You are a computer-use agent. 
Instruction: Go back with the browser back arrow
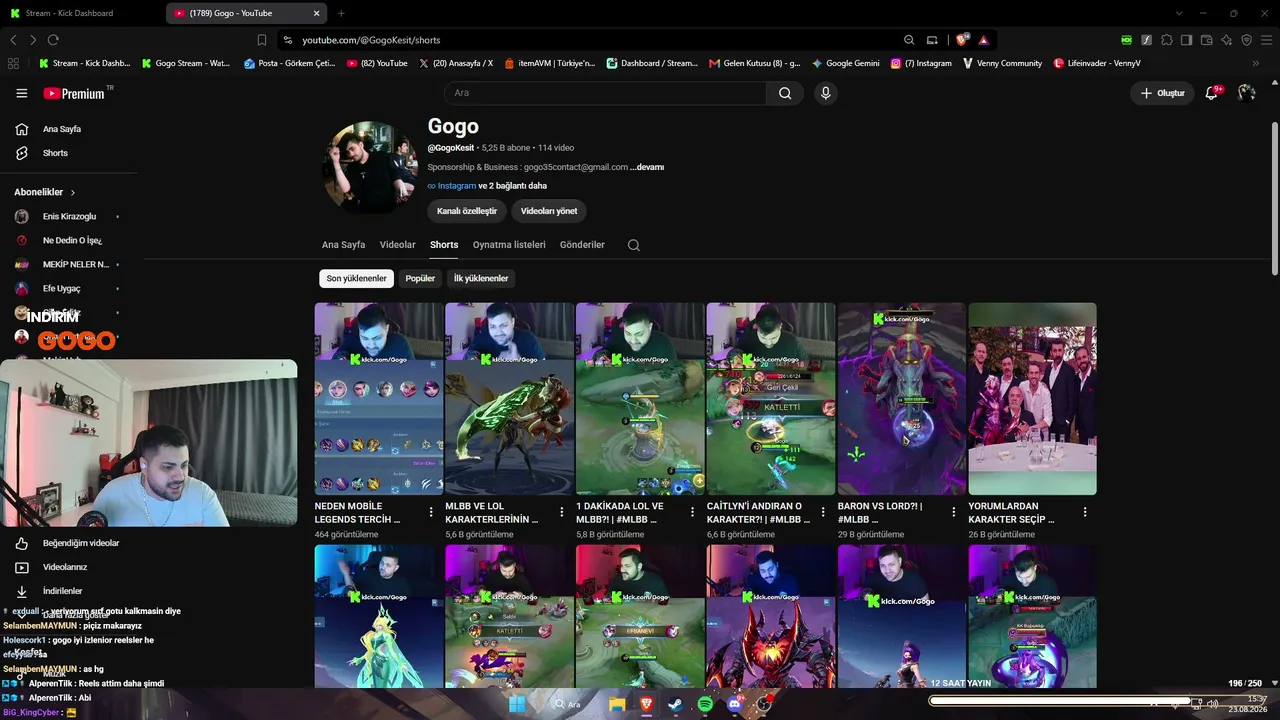pyautogui.click(x=13, y=40)
